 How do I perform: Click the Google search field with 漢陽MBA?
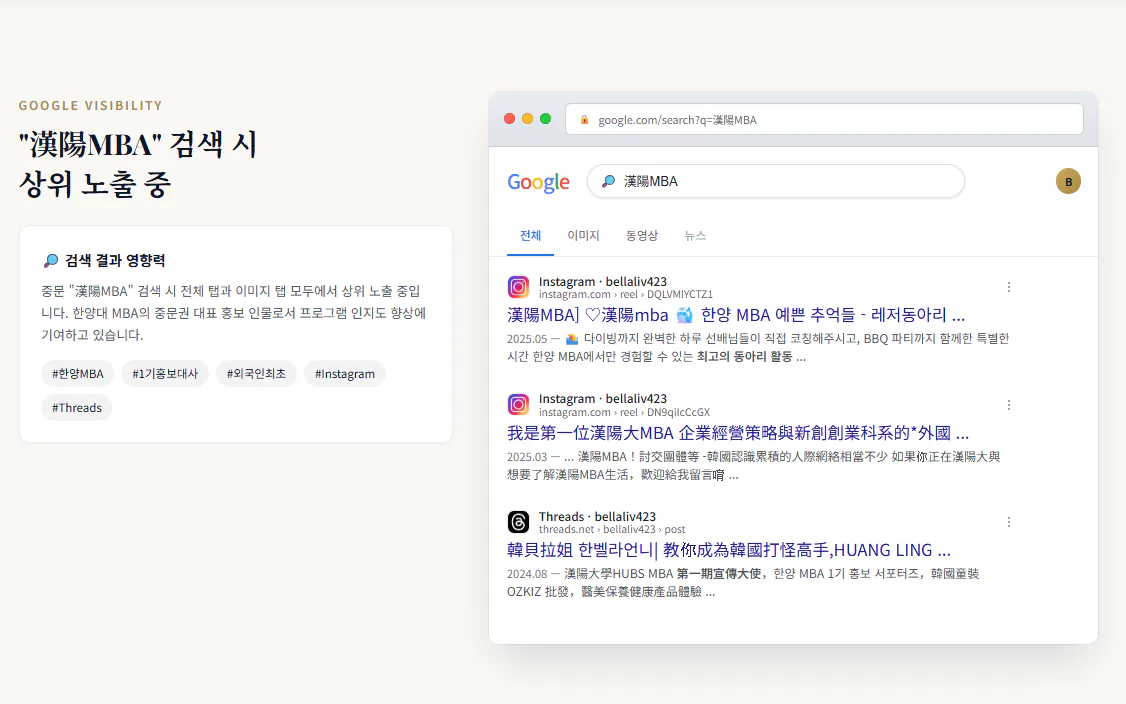tap(776, 181)
